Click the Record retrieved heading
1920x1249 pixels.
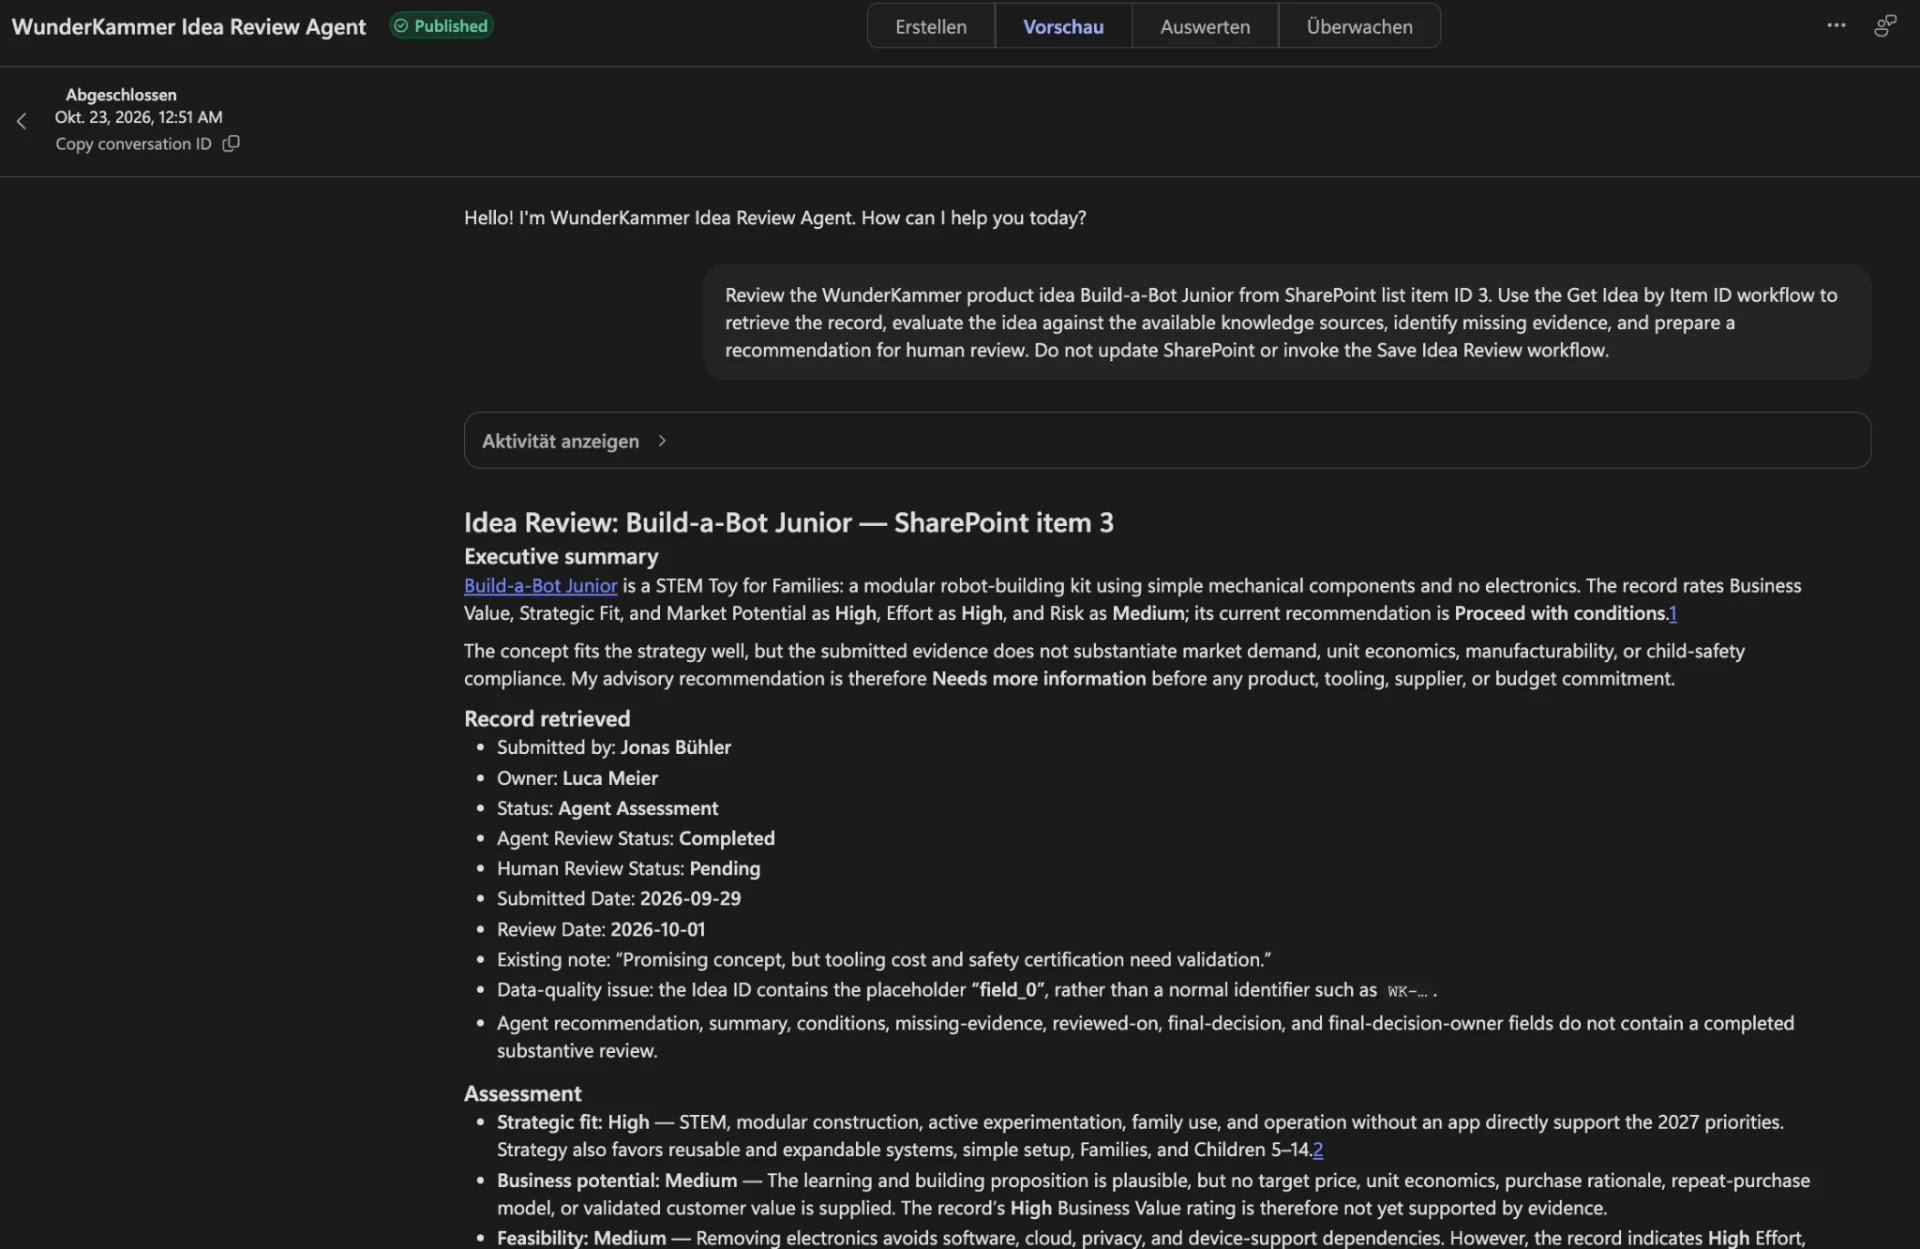547,719
